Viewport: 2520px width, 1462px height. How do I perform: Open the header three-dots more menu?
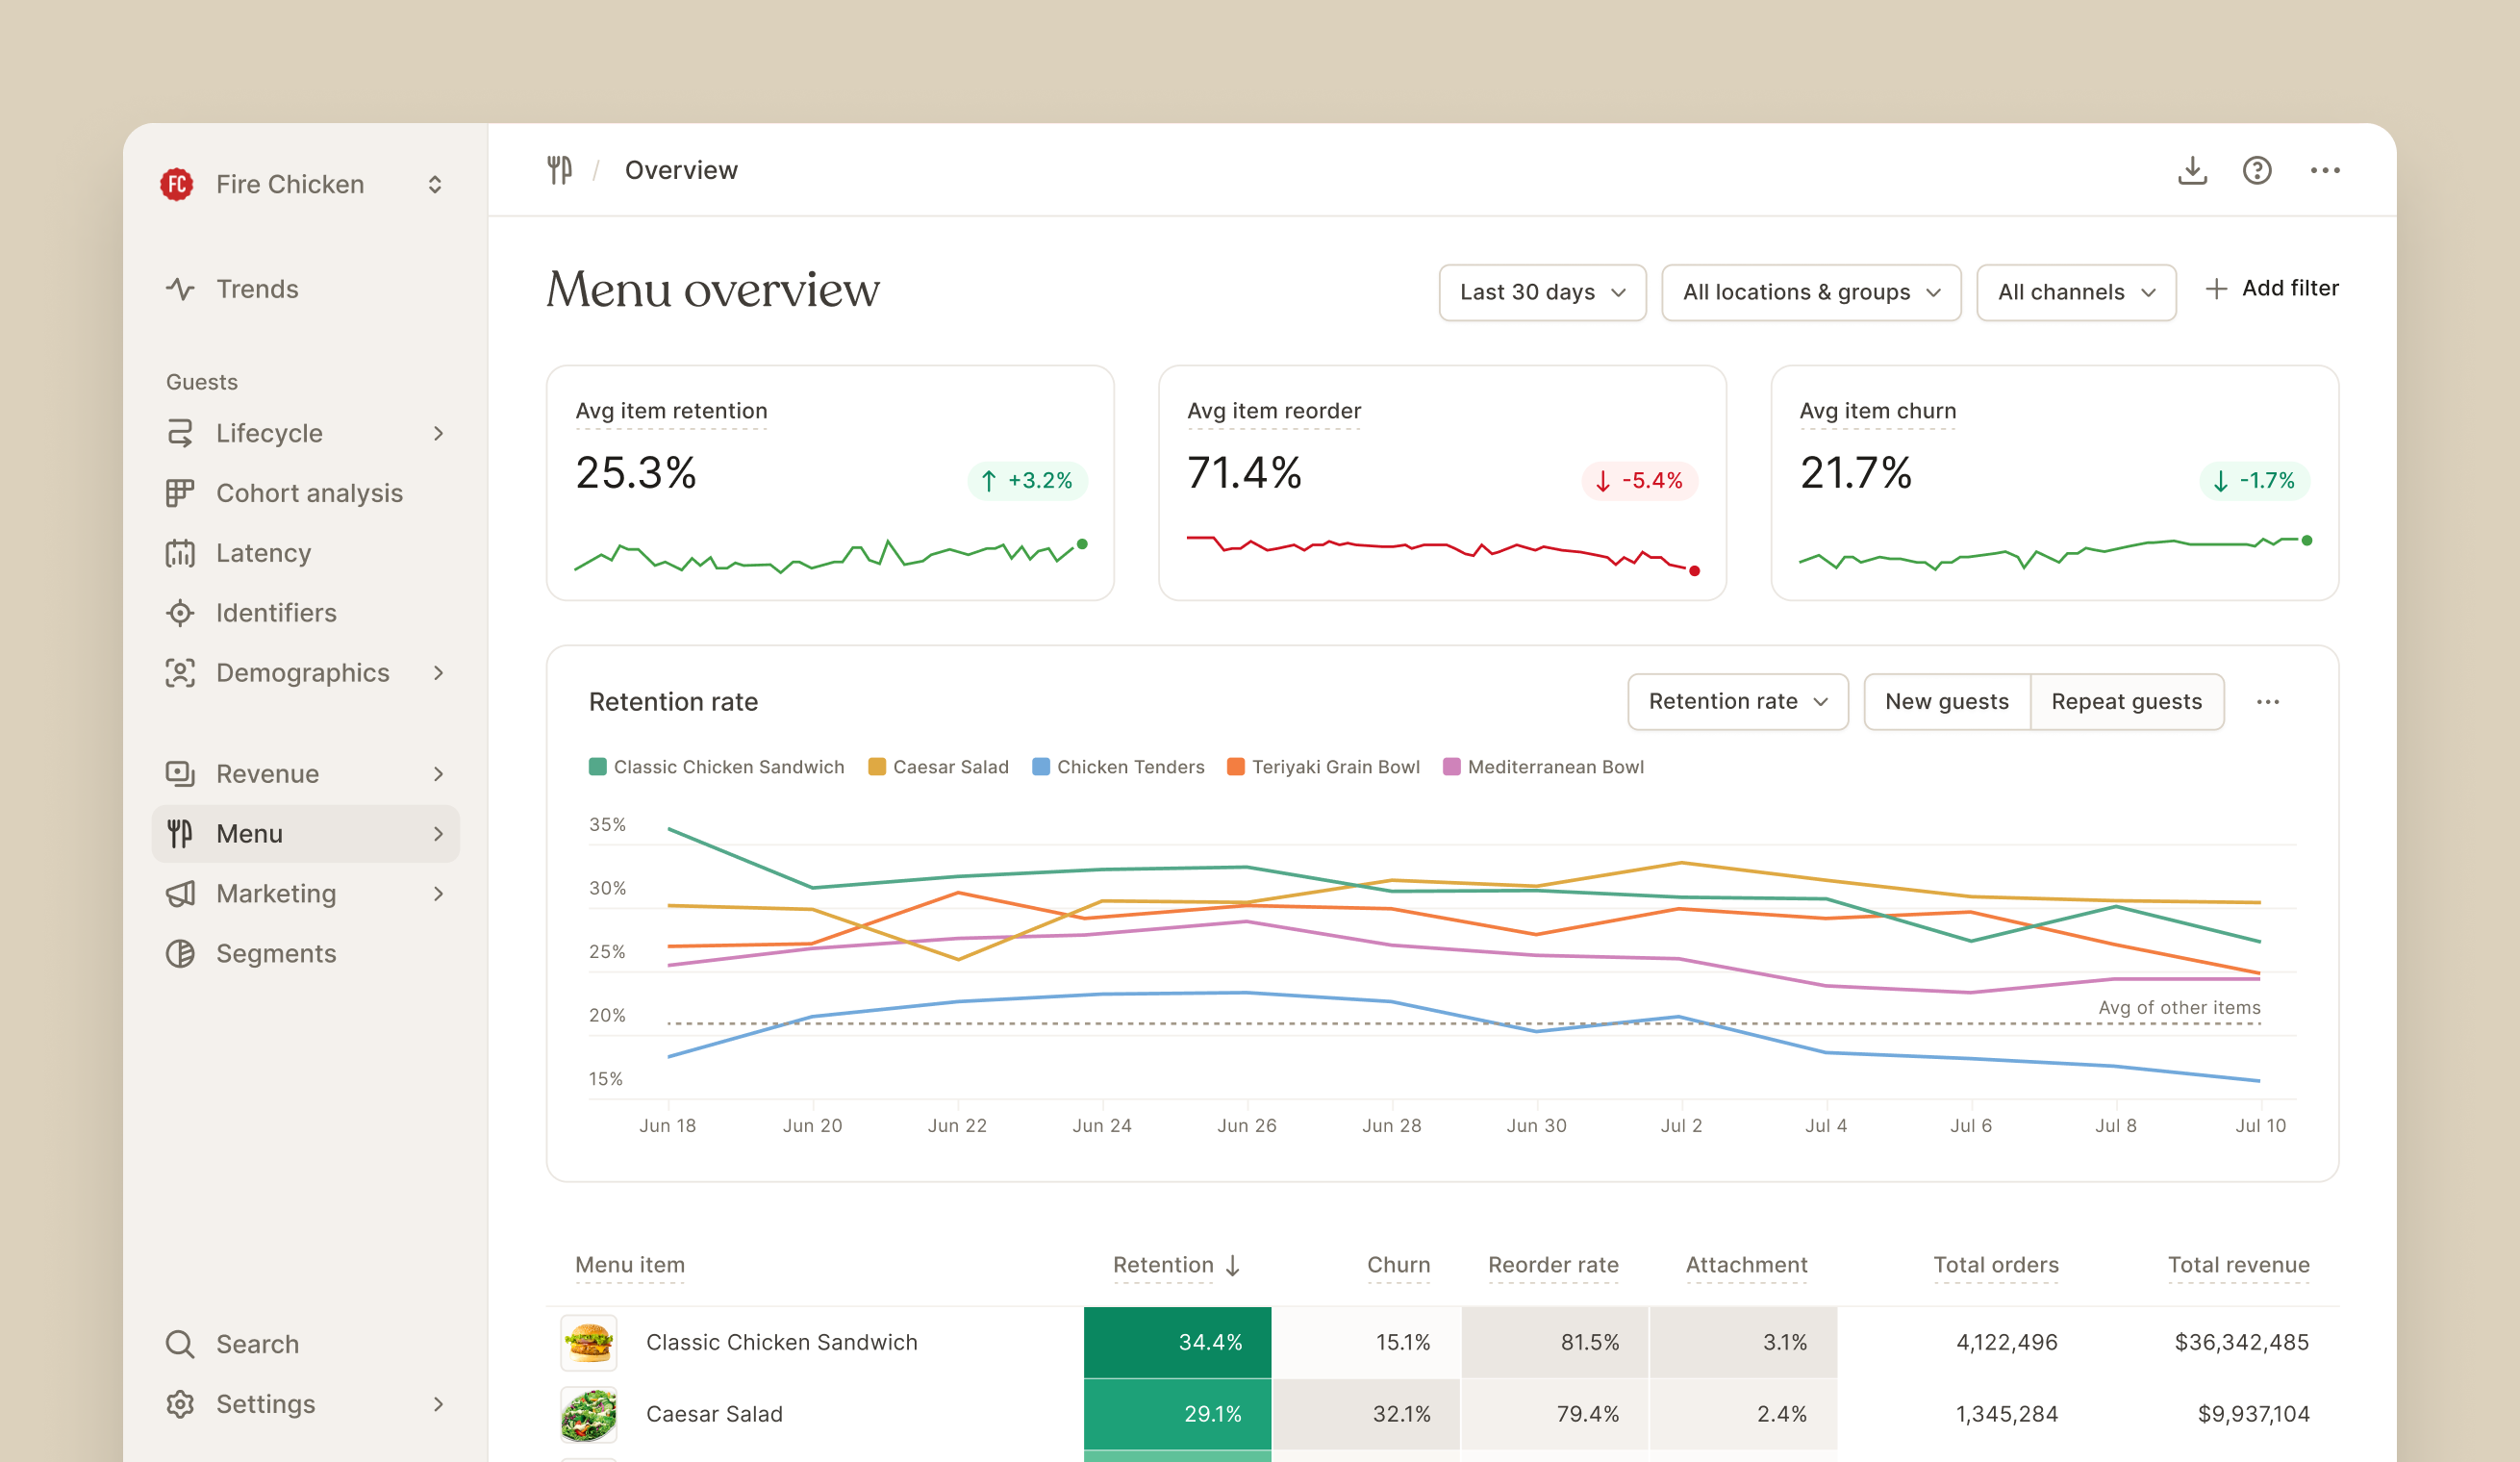click(2324, 170)
